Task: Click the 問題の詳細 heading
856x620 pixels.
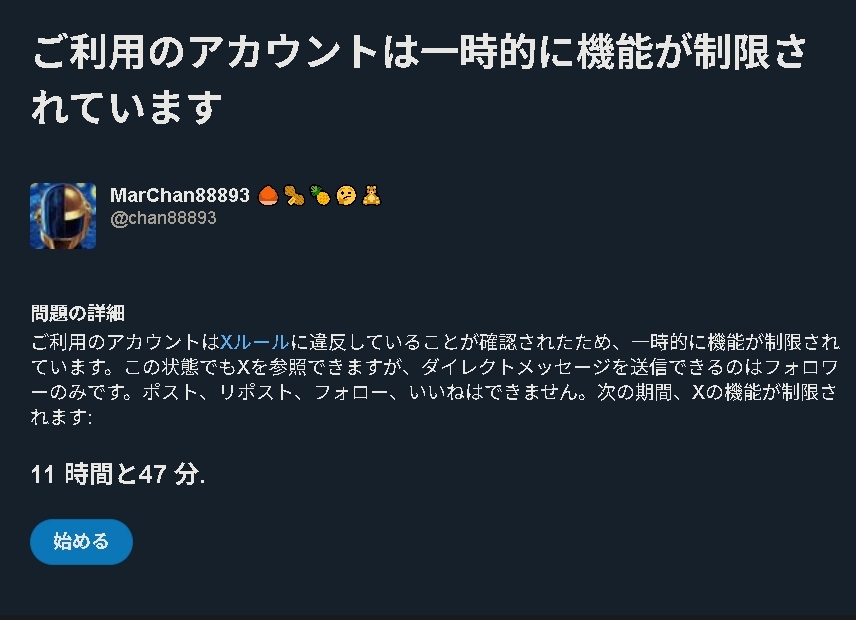Action: pyautogui.click(x=78, y=313)
